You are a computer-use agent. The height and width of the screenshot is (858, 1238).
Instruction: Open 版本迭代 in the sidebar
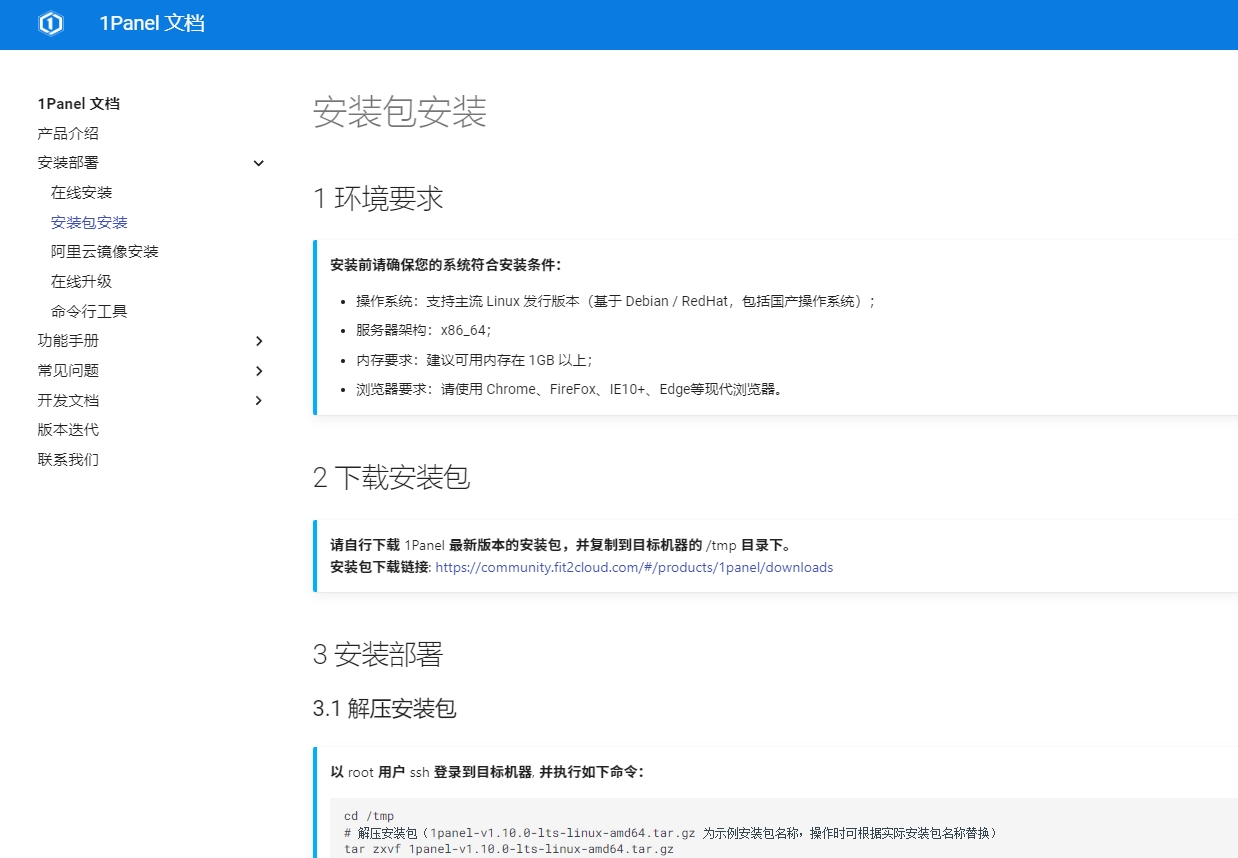click(68, 430)
